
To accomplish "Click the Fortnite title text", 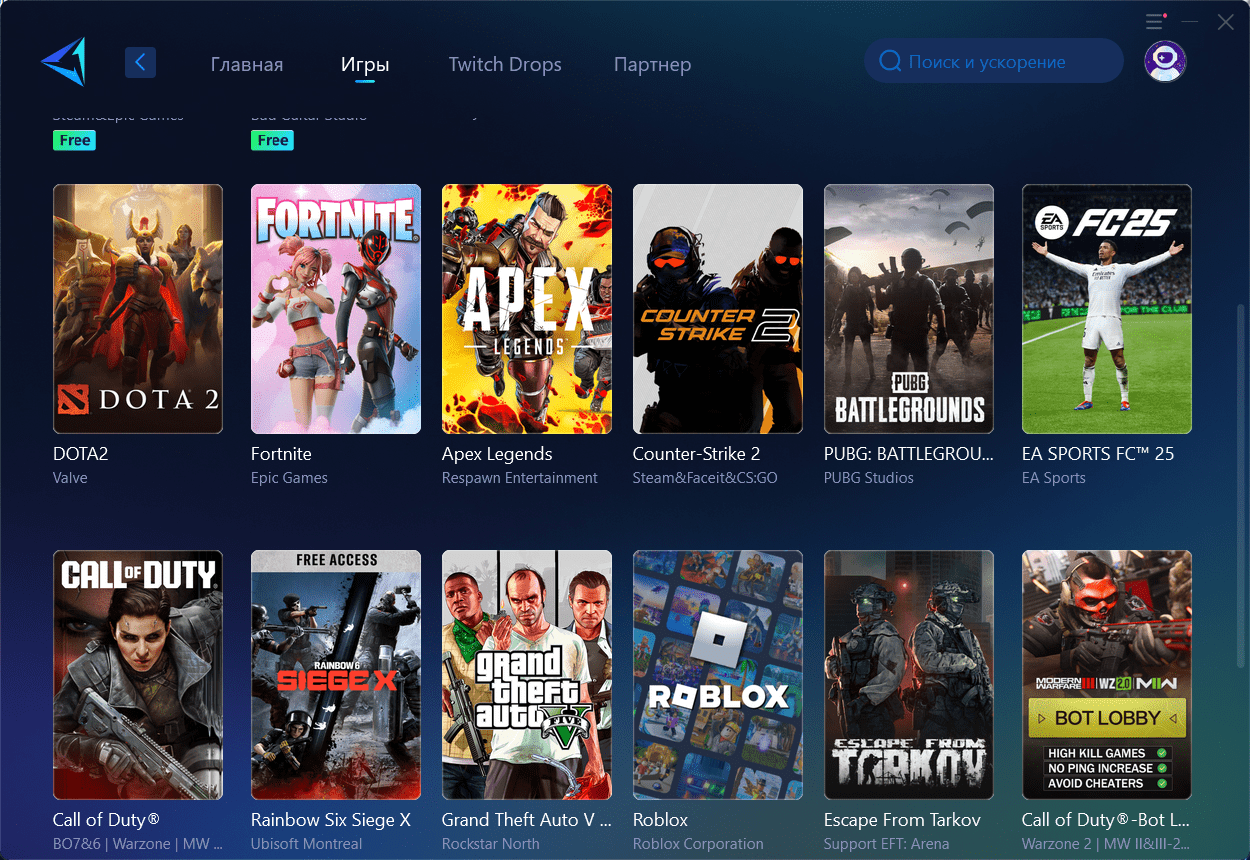I will [281, 454].
